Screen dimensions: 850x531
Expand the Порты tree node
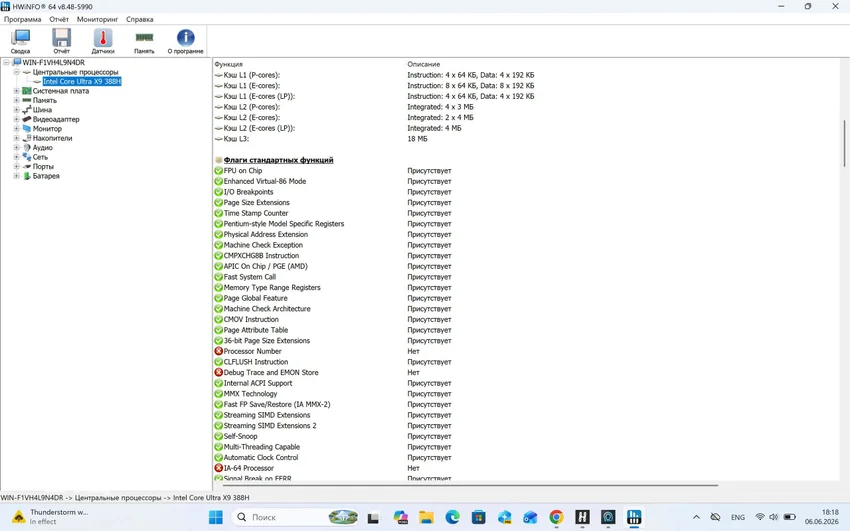16,166
